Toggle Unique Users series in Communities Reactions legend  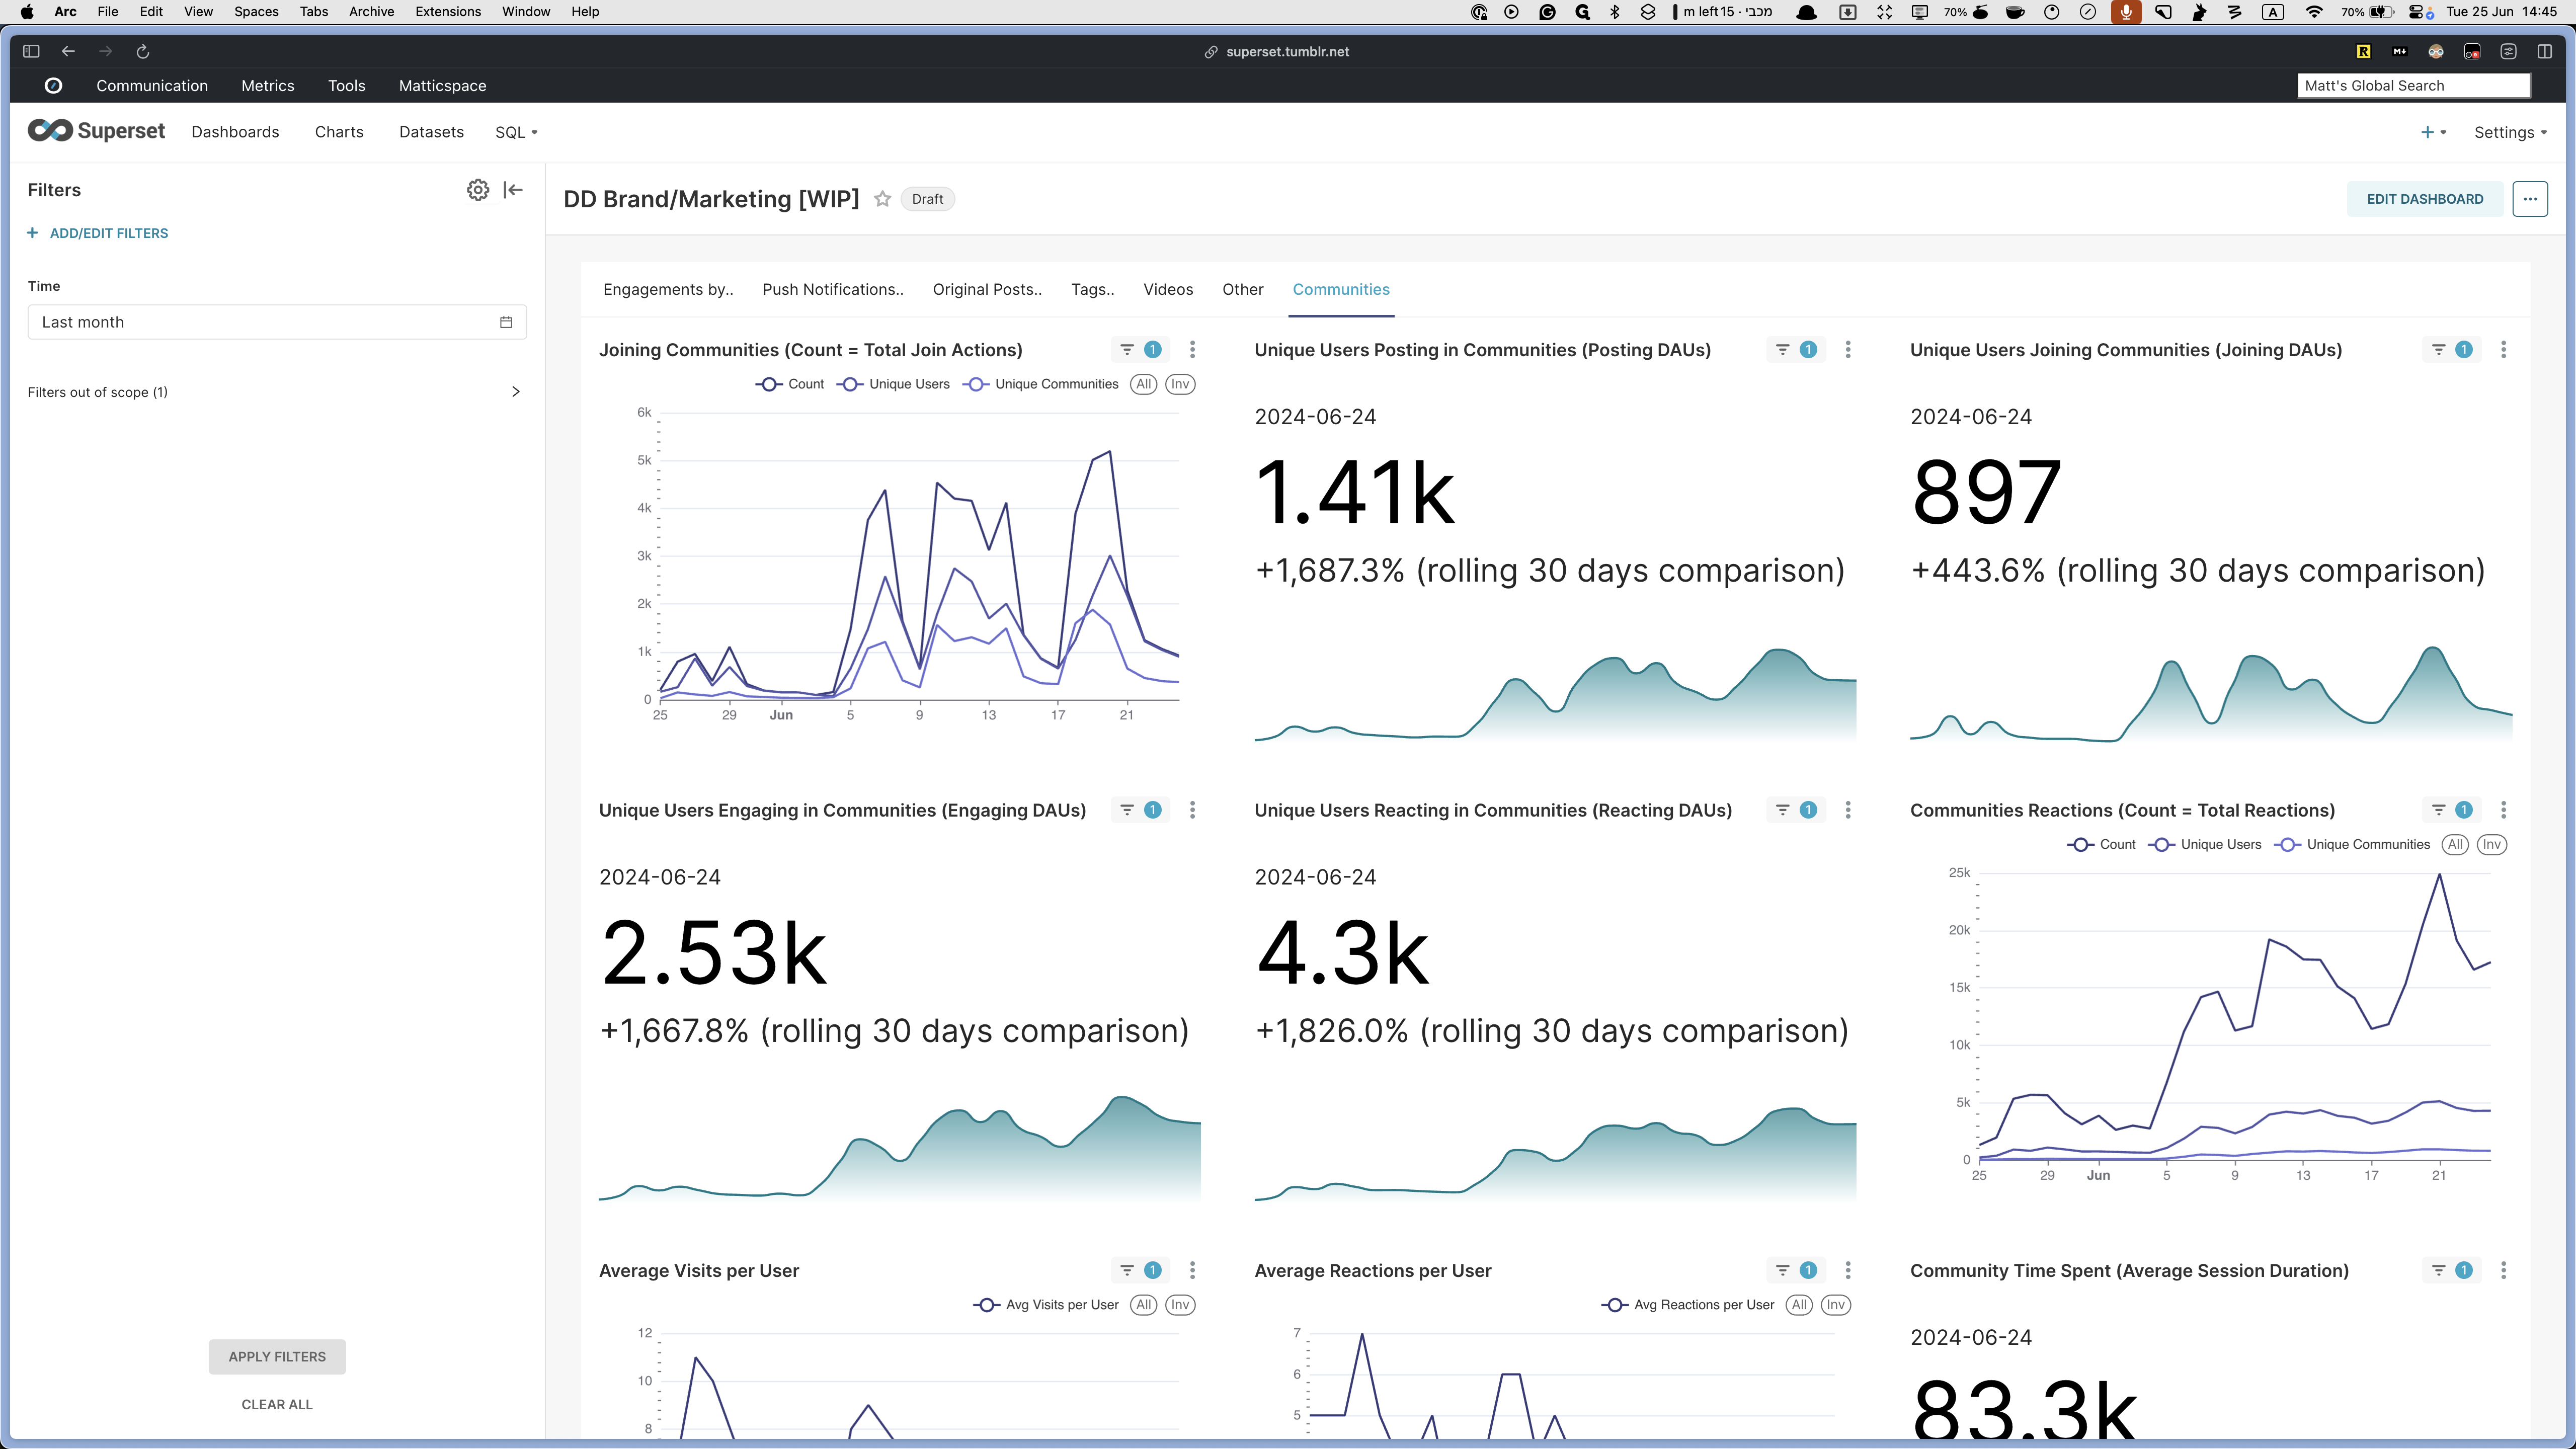click(2204, 844)
